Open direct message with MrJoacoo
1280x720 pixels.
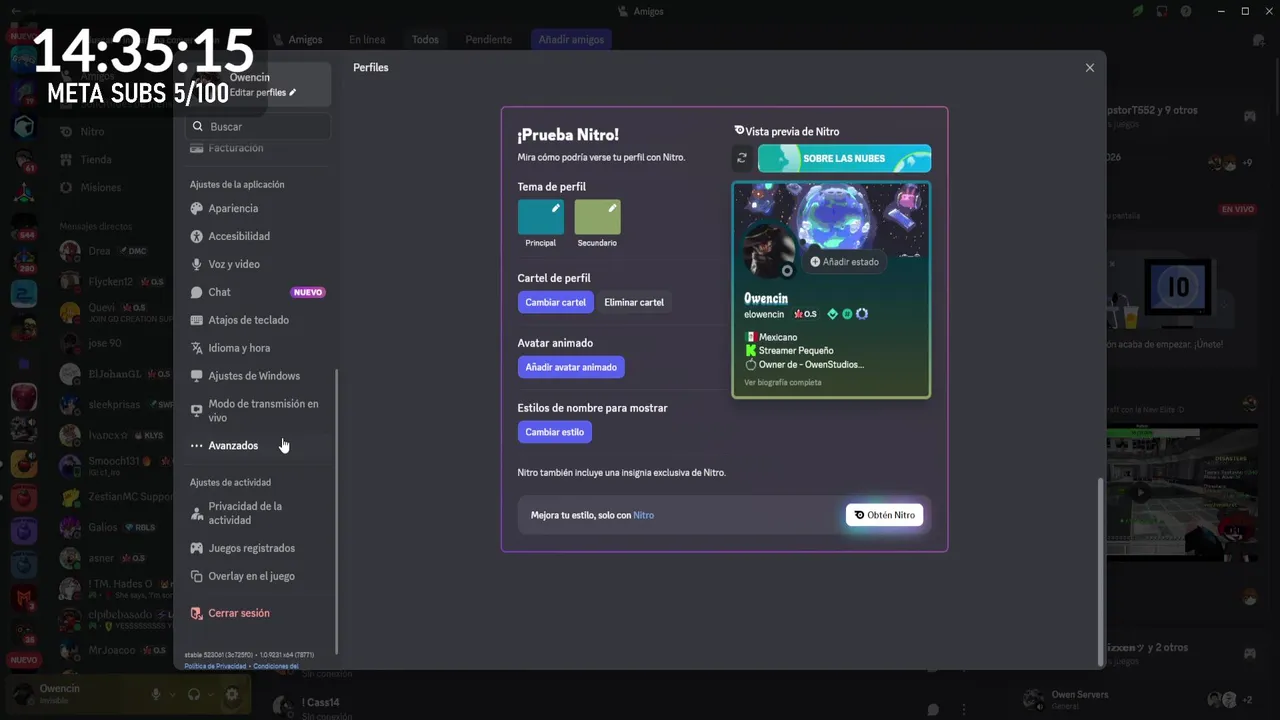[112, 650]
